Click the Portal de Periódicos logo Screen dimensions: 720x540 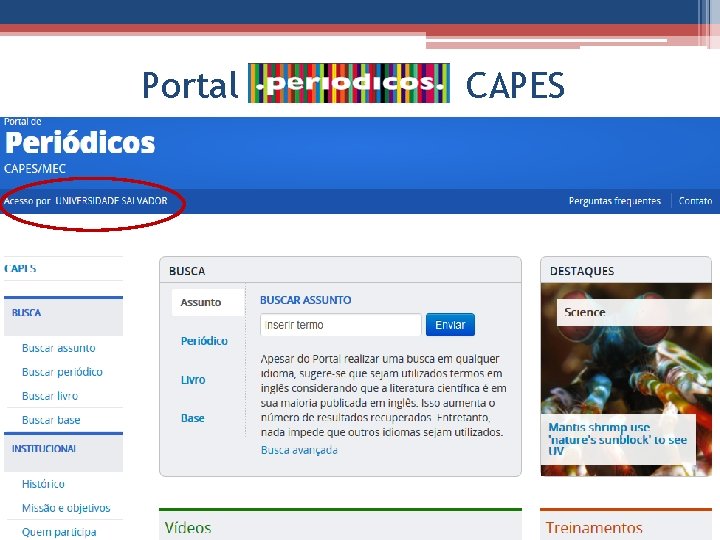[x=79, y=142]
